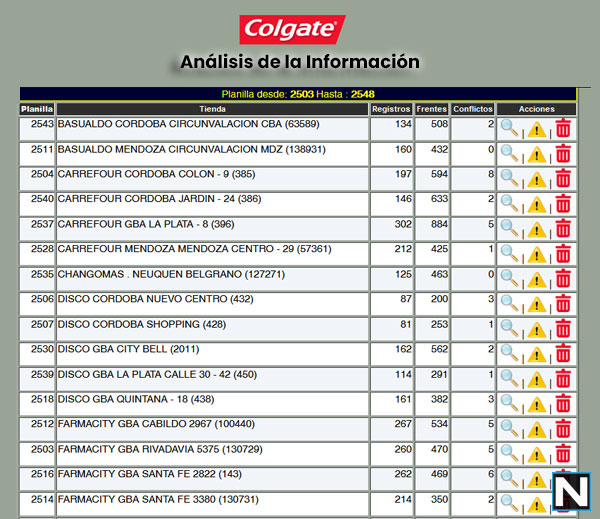Delete planilla 2539 via trash icon
Image resolution: width=600 pixels, height=519 pixels.
coord(563,378)
